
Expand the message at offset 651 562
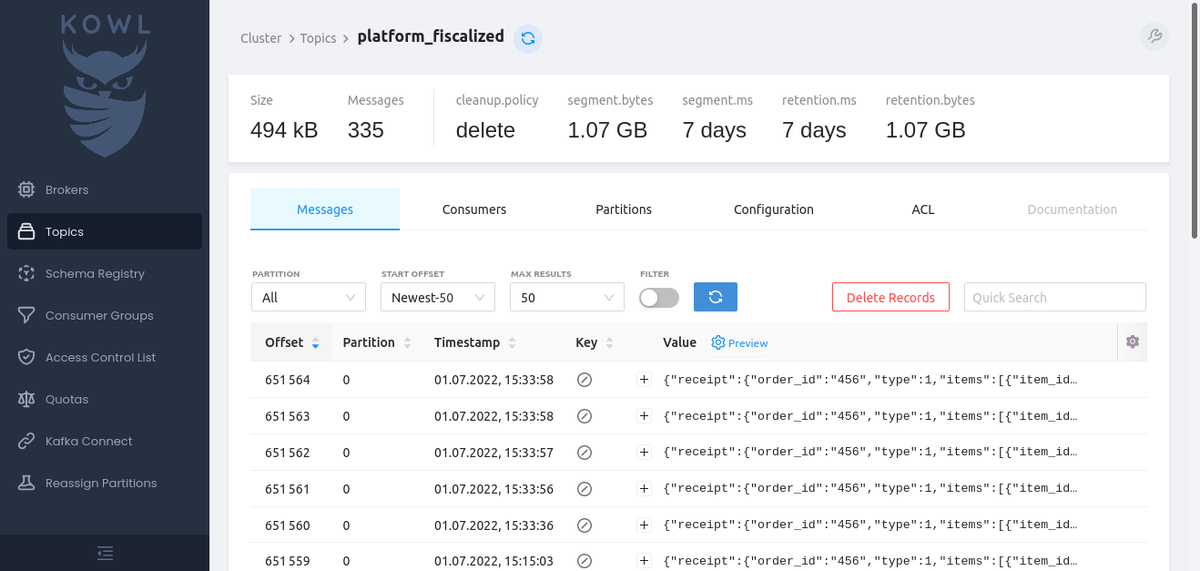point(644,452)
